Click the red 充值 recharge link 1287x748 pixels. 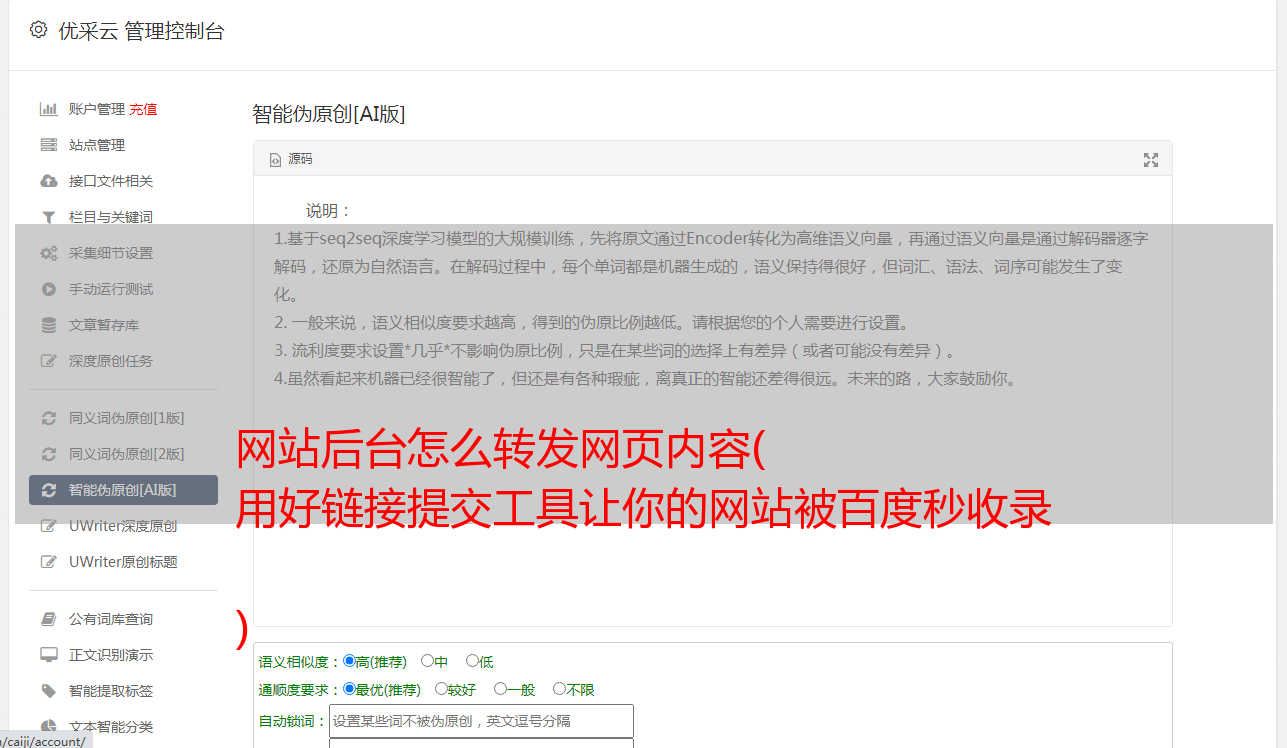[143, 109]
